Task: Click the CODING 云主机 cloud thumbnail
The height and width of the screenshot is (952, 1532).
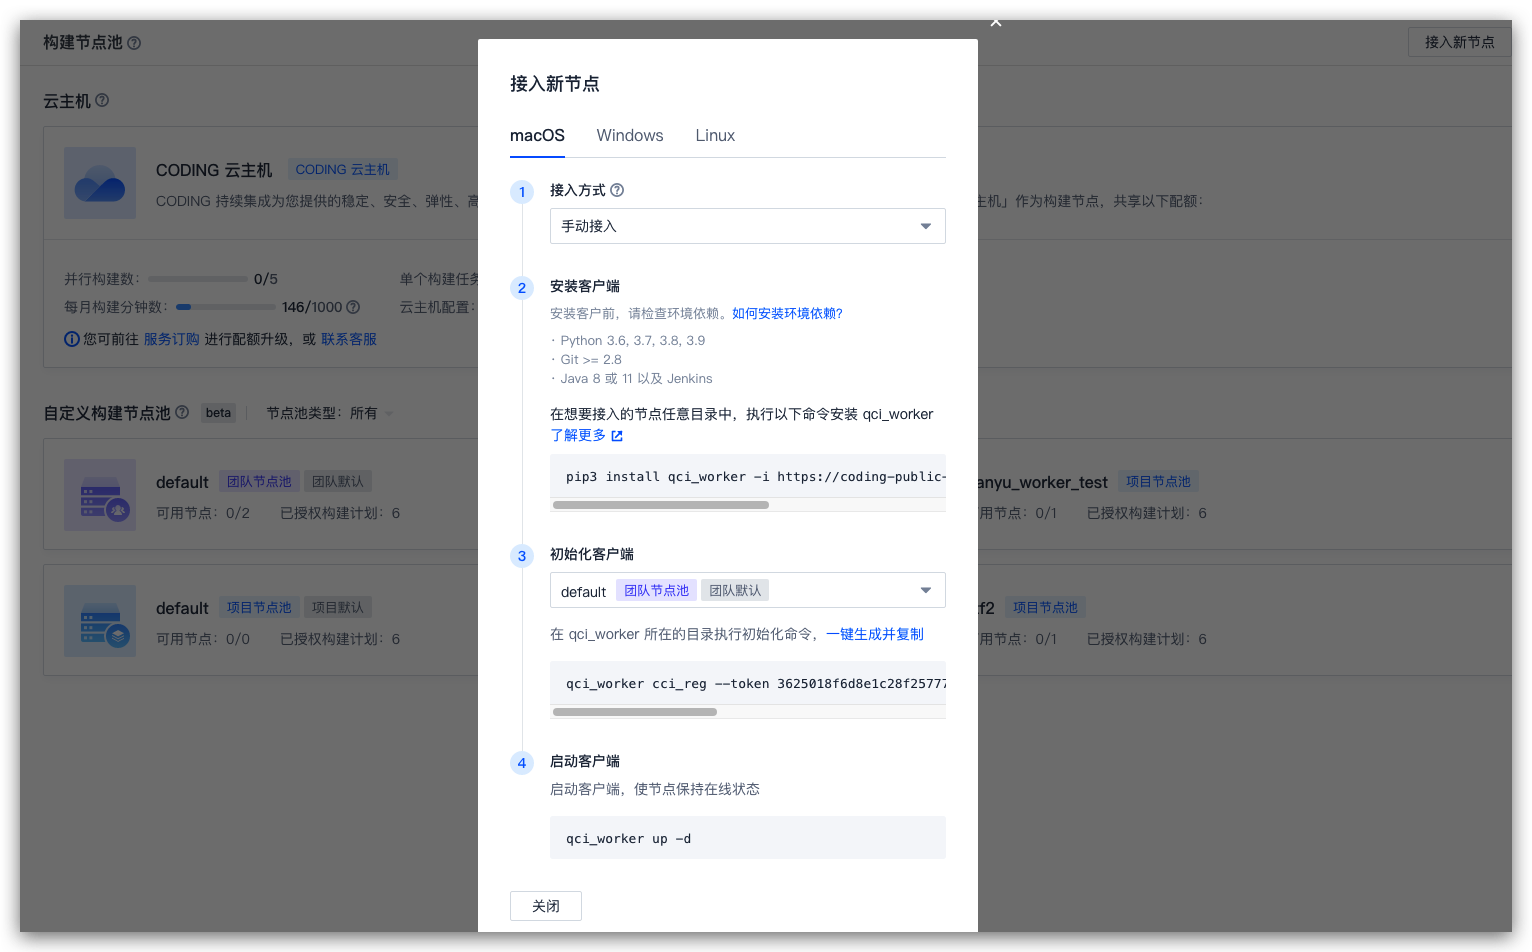Action: pyautogui.click(x=100, y=183)
